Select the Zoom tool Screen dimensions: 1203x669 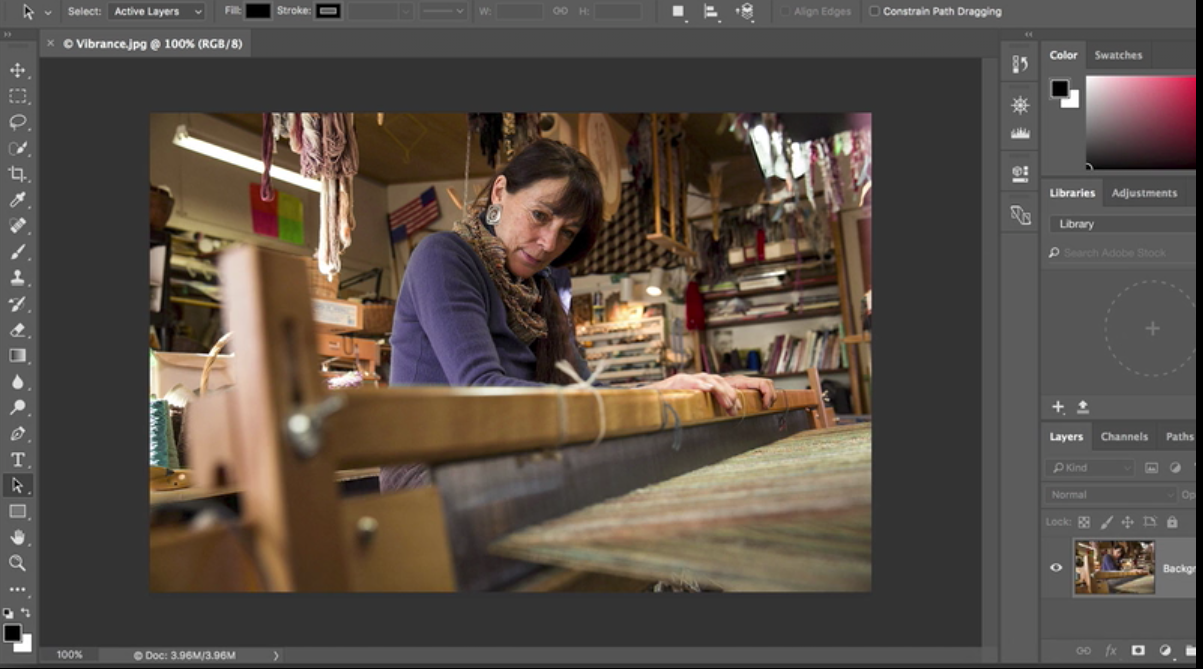coord(17,563)
